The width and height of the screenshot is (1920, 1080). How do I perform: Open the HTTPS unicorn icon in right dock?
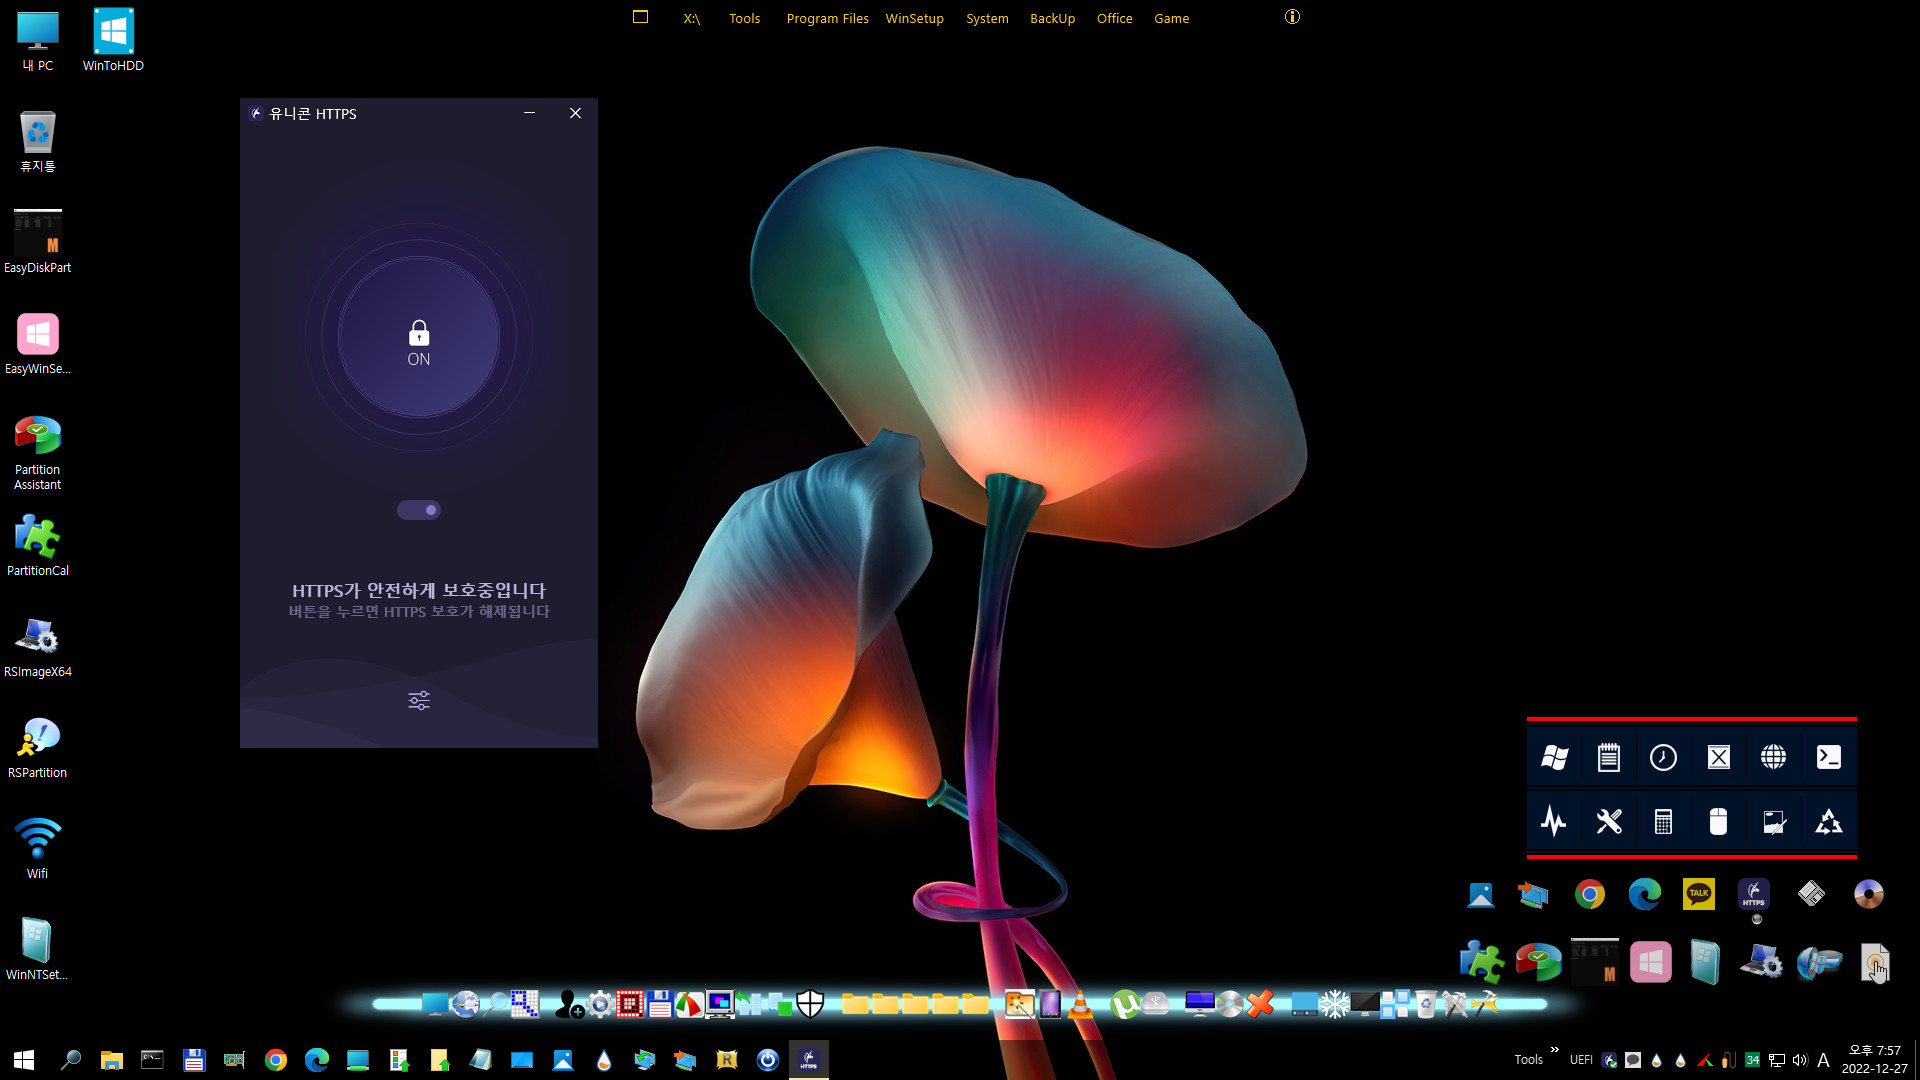(1754, 893)
